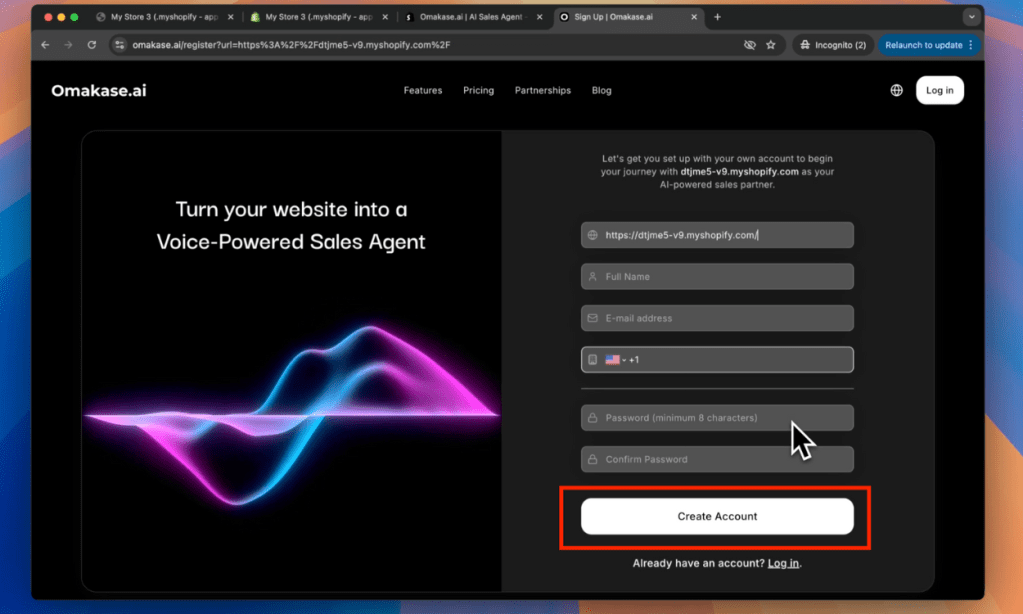
Task: Open a new browser tab with plus
Action: pyautogui.click(x=717, y=17)
